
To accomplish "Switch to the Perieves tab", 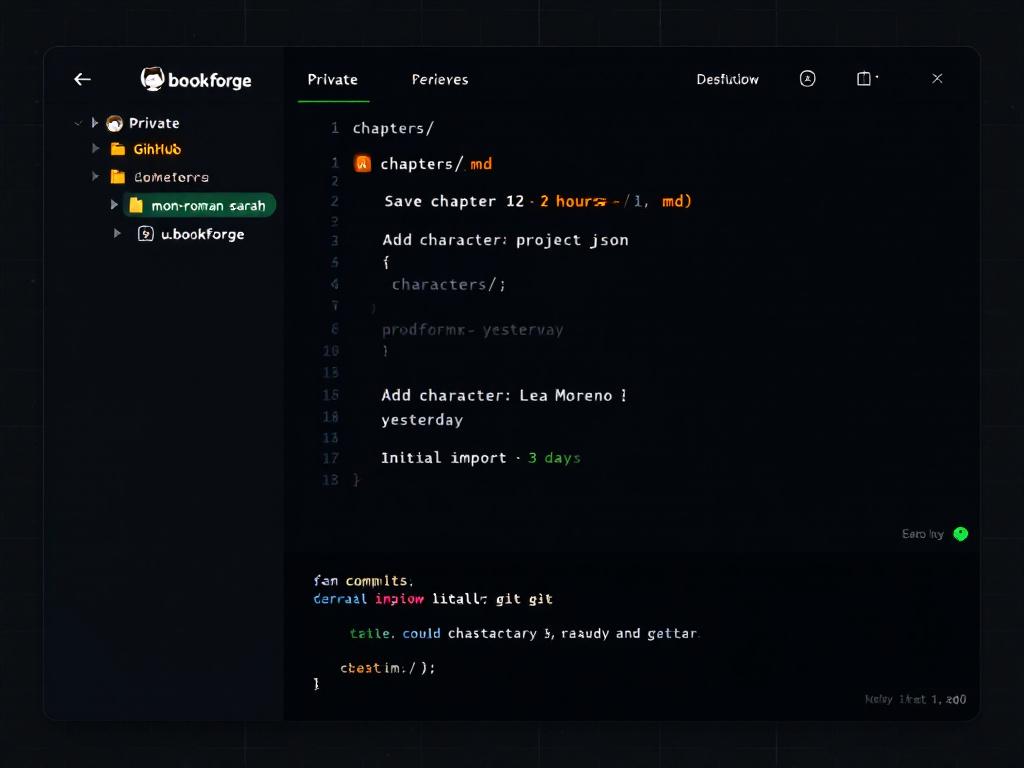I will pyautogui.click(x=440, y=79).
